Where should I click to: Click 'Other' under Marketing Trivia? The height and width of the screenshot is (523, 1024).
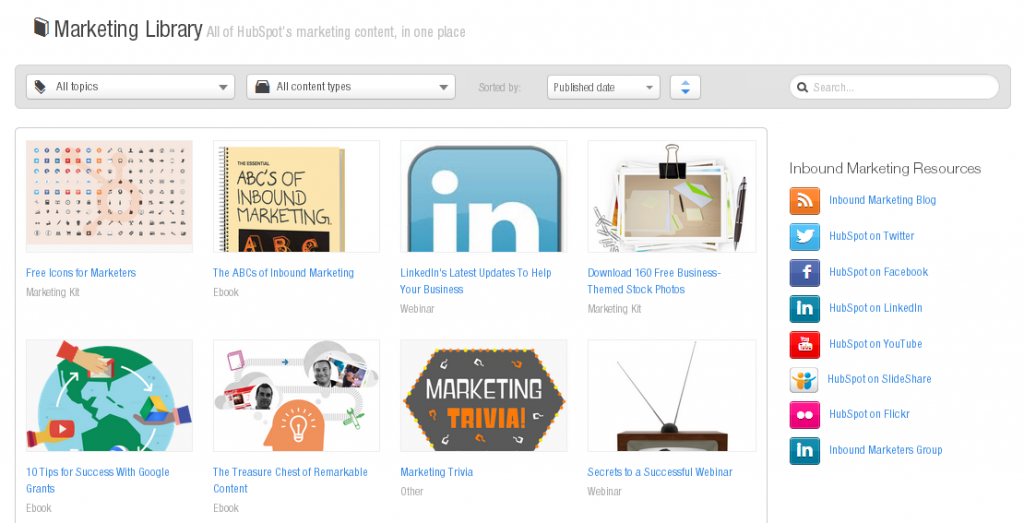[412, 492]
